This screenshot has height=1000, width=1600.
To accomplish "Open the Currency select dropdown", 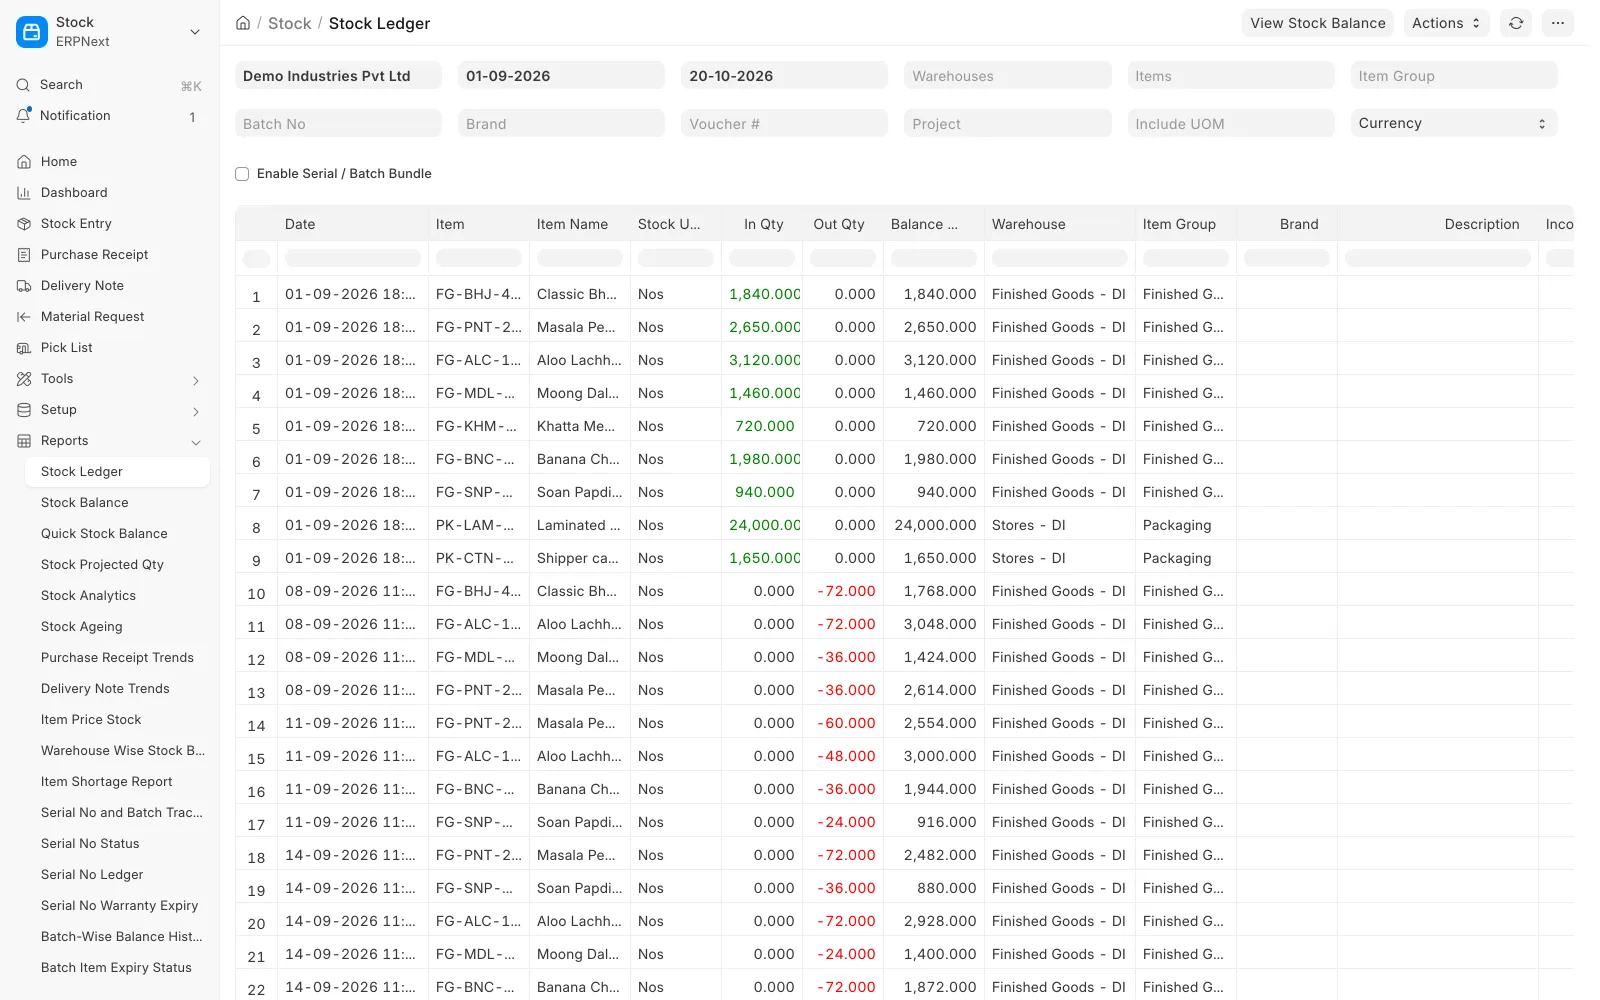I will click(1454, 123).
